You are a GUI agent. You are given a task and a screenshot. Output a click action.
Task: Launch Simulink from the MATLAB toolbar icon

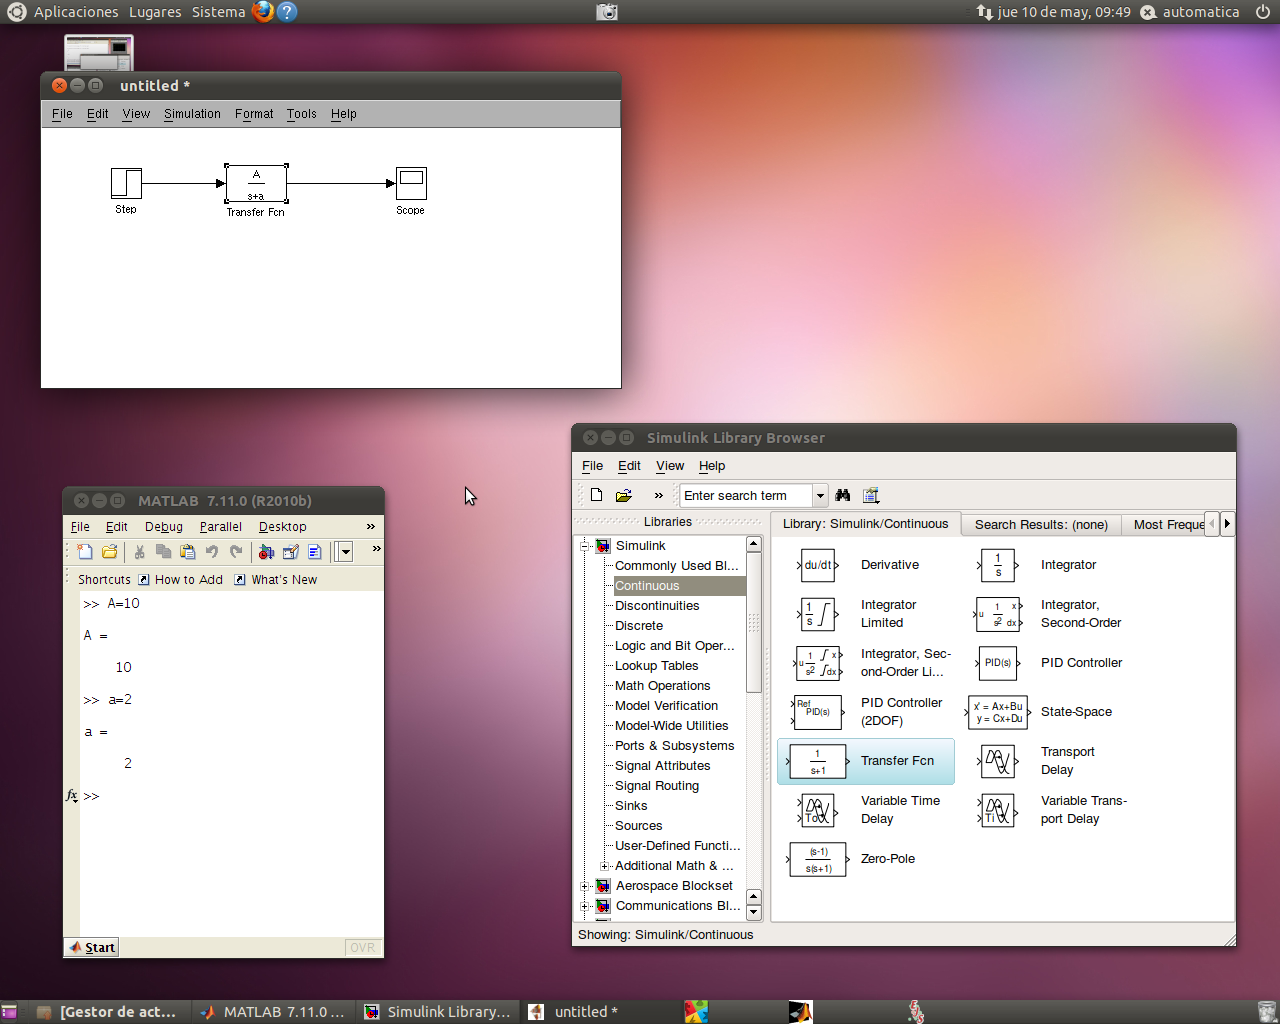tap(266, 551)
